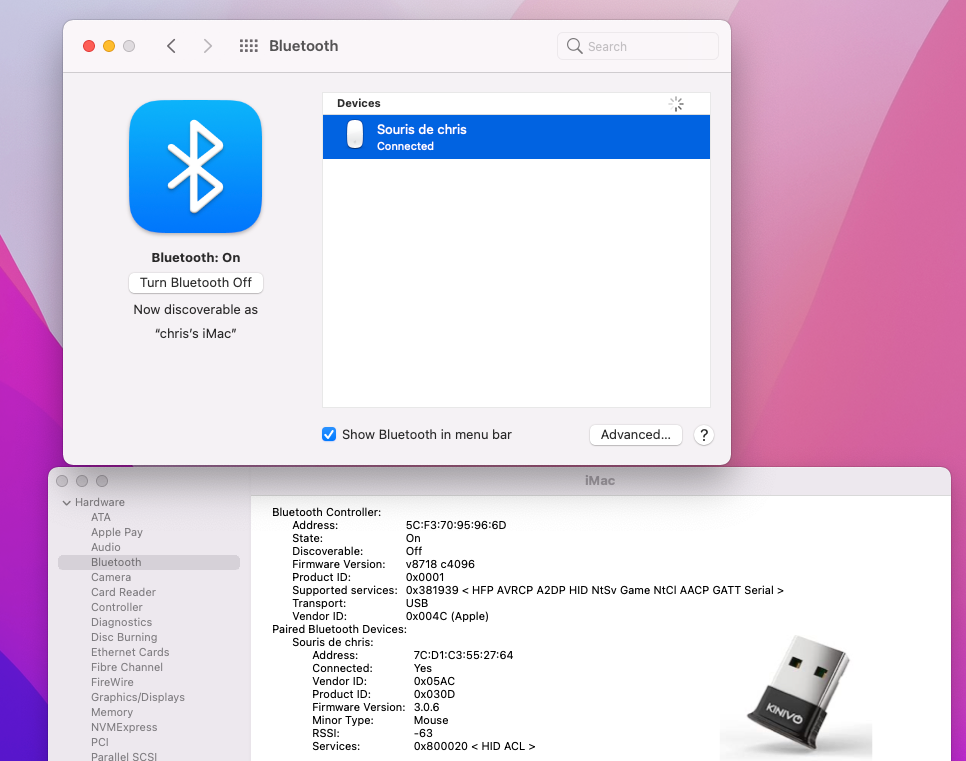Click mouse address 7C:D1:C3:55:27:64
This screenshot has width=966, height=761.
(x=463, y=656)
